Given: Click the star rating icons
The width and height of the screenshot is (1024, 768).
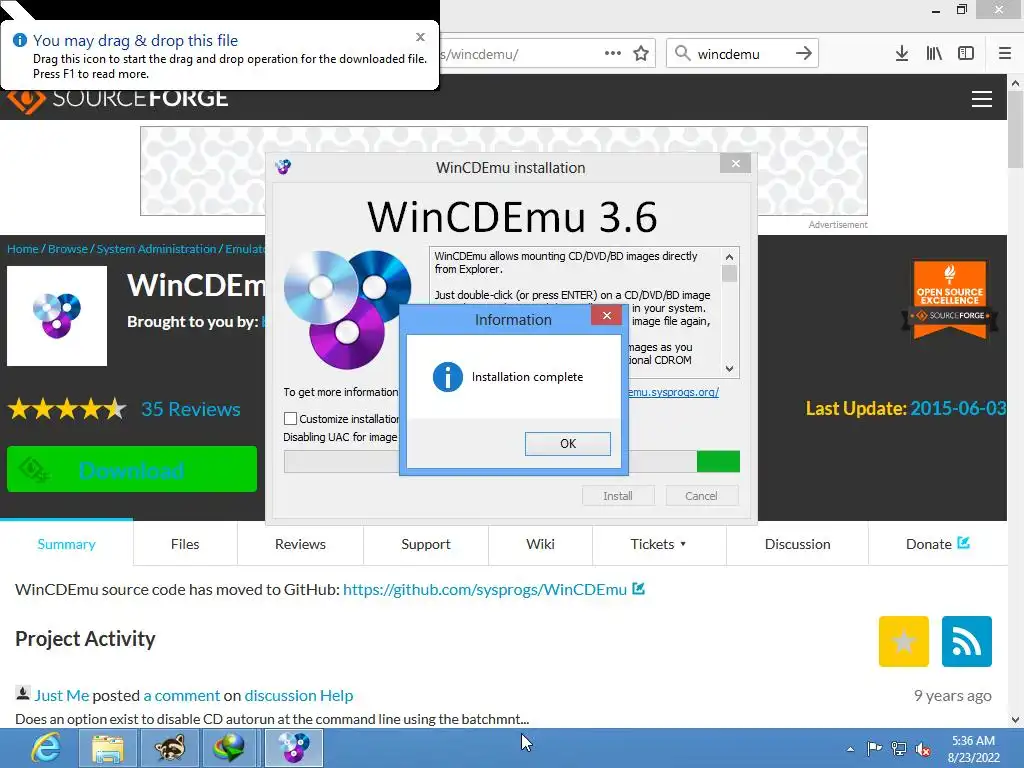Looking at the screenshot, I should [67, 409].
